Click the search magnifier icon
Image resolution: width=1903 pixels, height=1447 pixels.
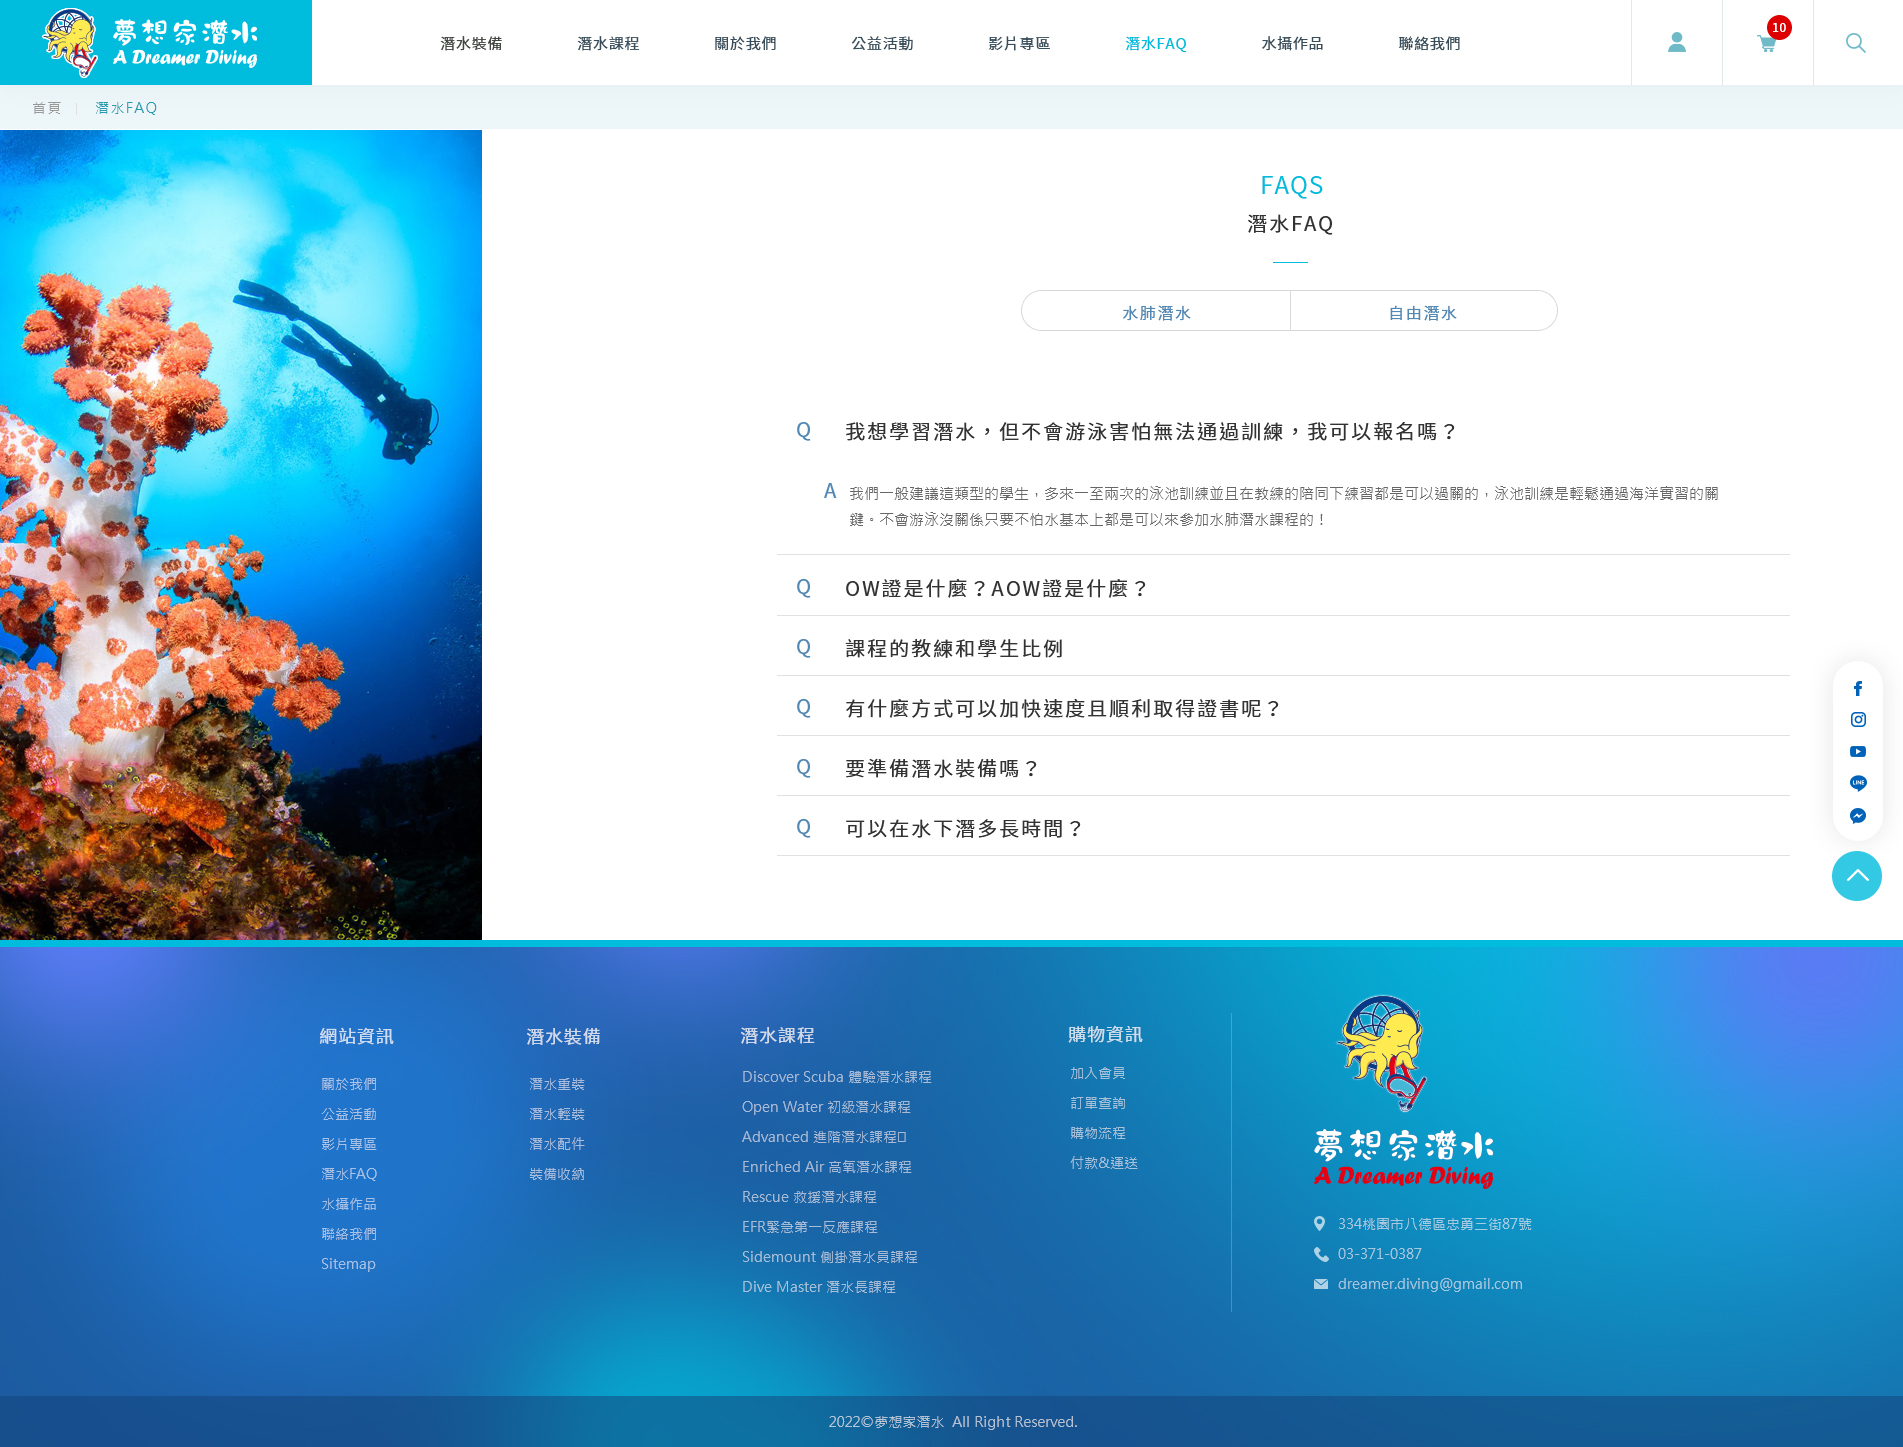tap(1856, 43)
